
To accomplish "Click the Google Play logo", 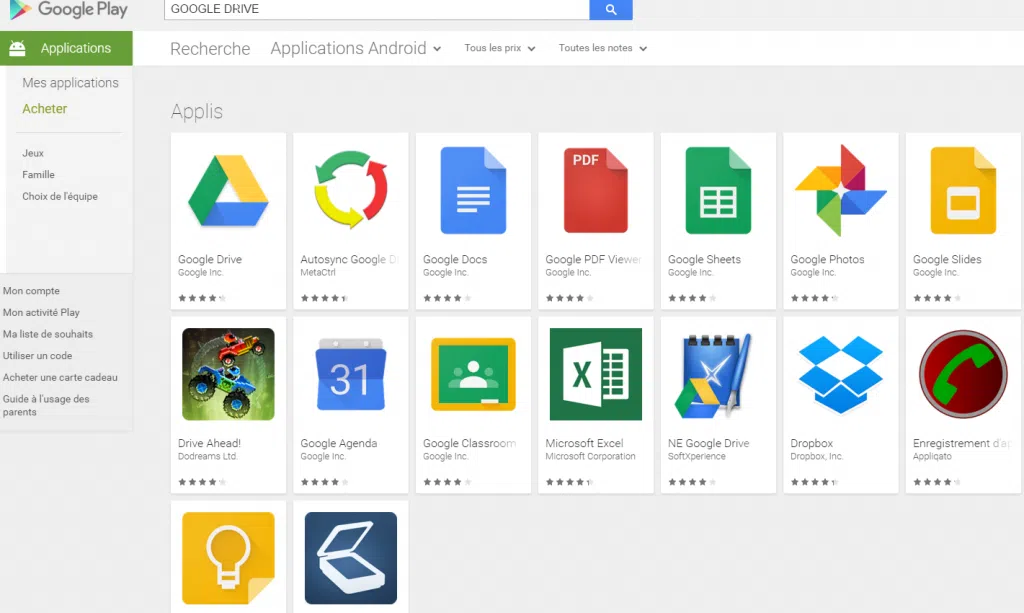I will coord(68,9).
